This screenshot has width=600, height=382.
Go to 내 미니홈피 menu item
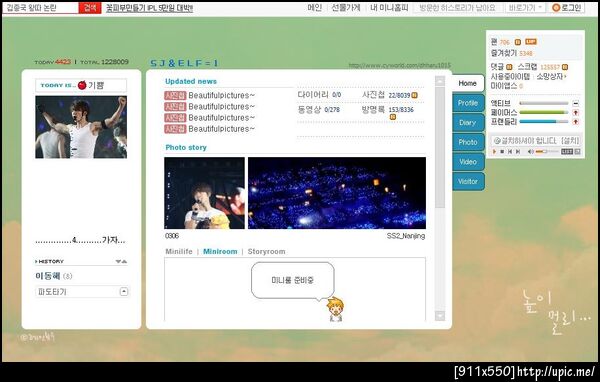point(389,8)
